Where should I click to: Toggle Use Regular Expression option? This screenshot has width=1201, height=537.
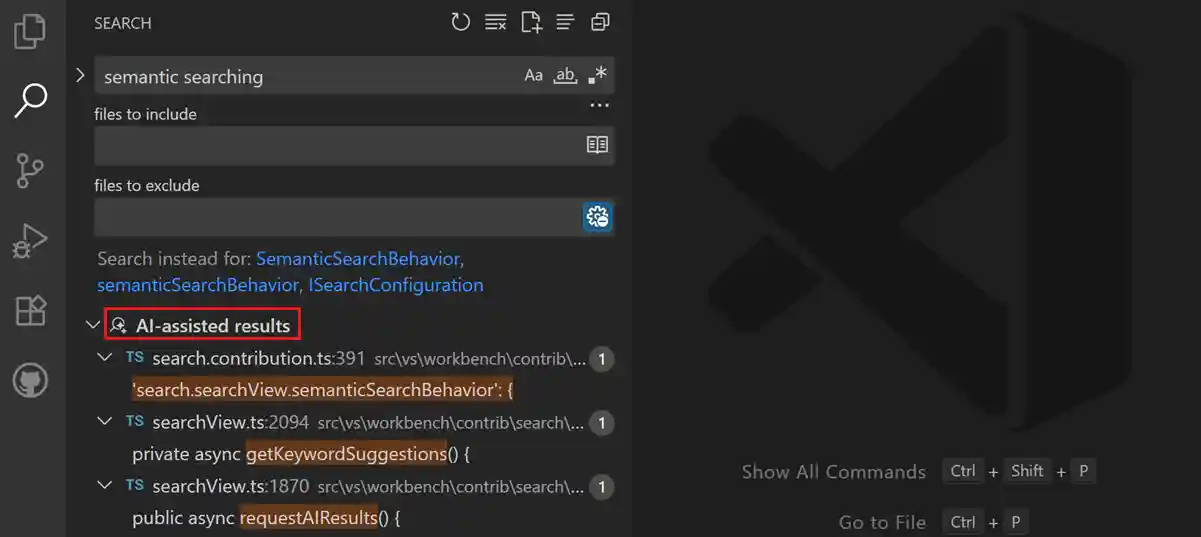click(598, 76)
